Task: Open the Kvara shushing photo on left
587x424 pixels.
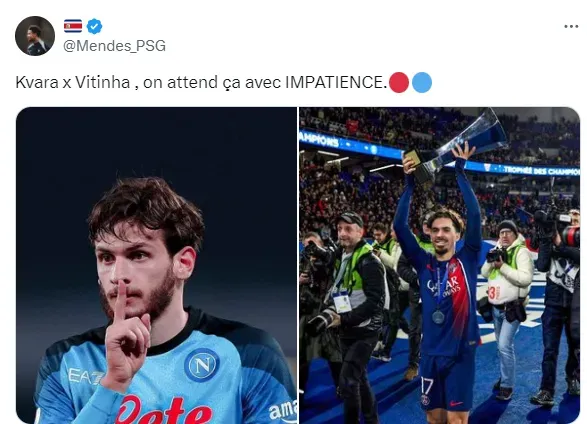Action: pos(156,265)
